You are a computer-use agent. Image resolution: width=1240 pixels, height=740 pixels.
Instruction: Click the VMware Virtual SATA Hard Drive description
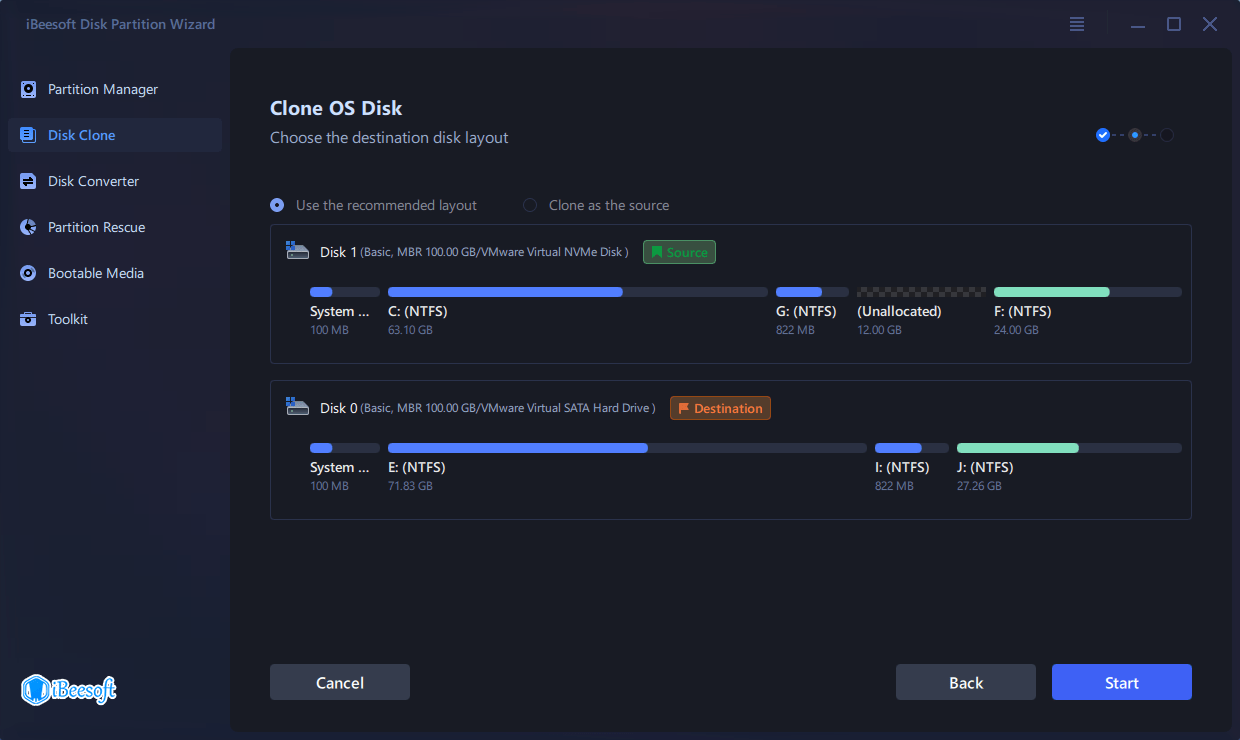[x=508, y=408]
